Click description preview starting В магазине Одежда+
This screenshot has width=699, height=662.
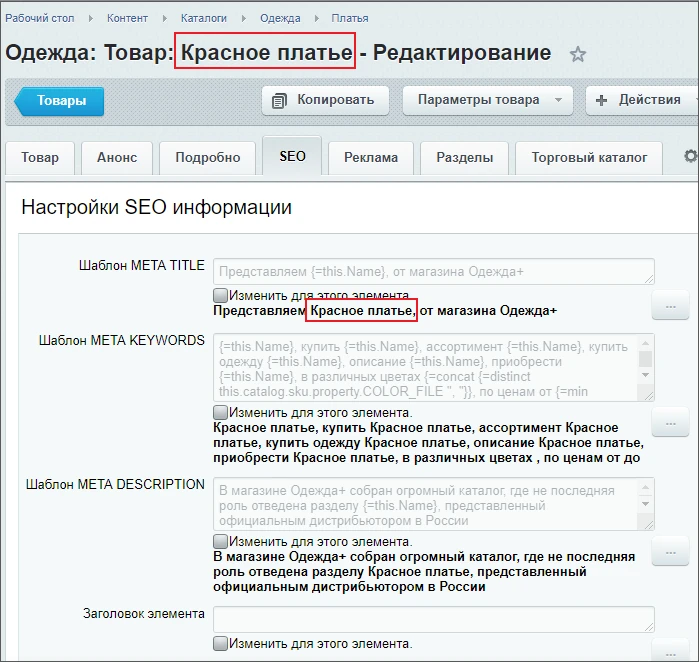(x=424, y=572)
